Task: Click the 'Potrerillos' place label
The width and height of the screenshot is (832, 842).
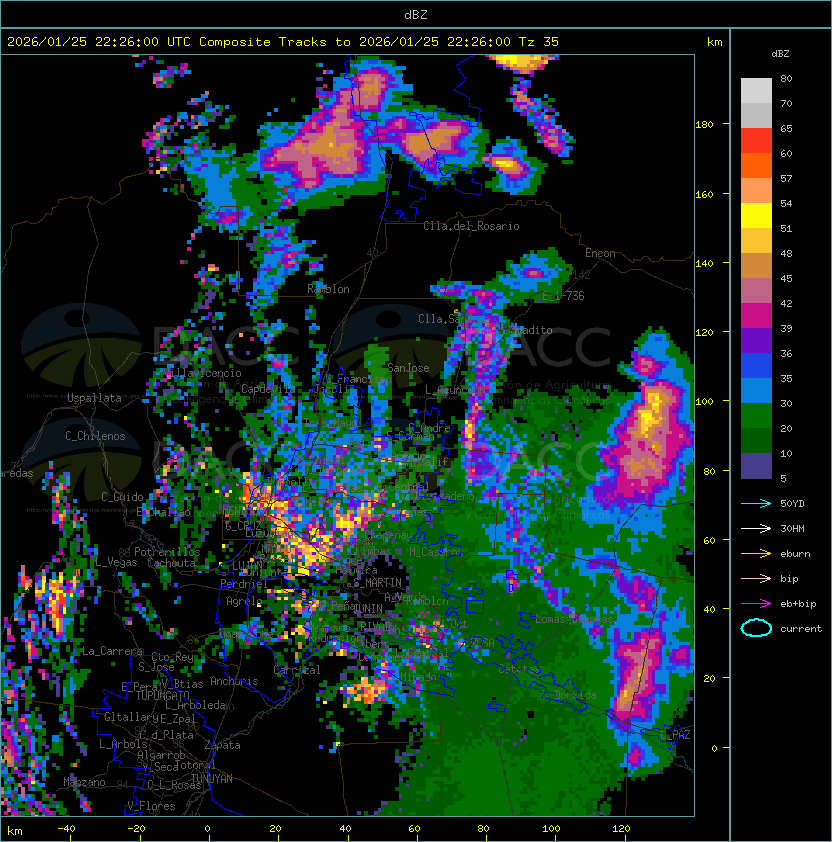Action: (167, 551)
